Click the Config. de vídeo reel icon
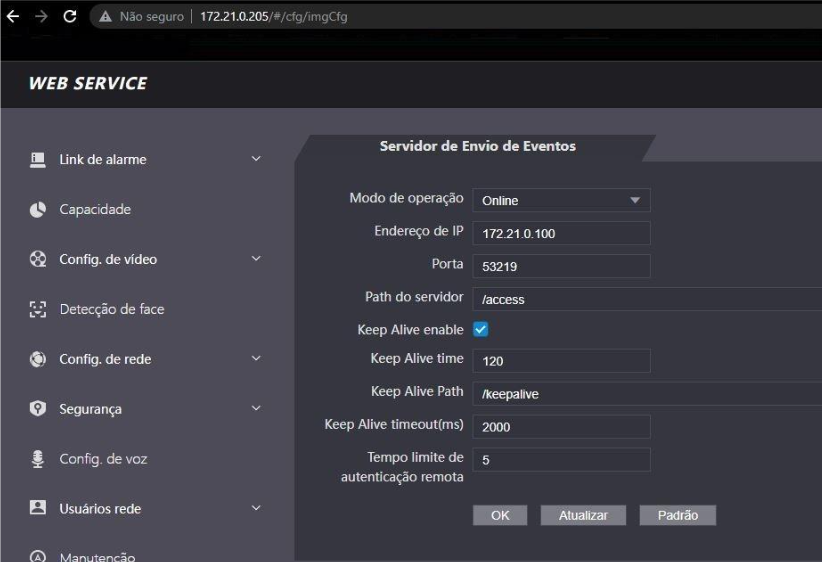The height and width of the screenshot is (562, 822). coord(38,259)
